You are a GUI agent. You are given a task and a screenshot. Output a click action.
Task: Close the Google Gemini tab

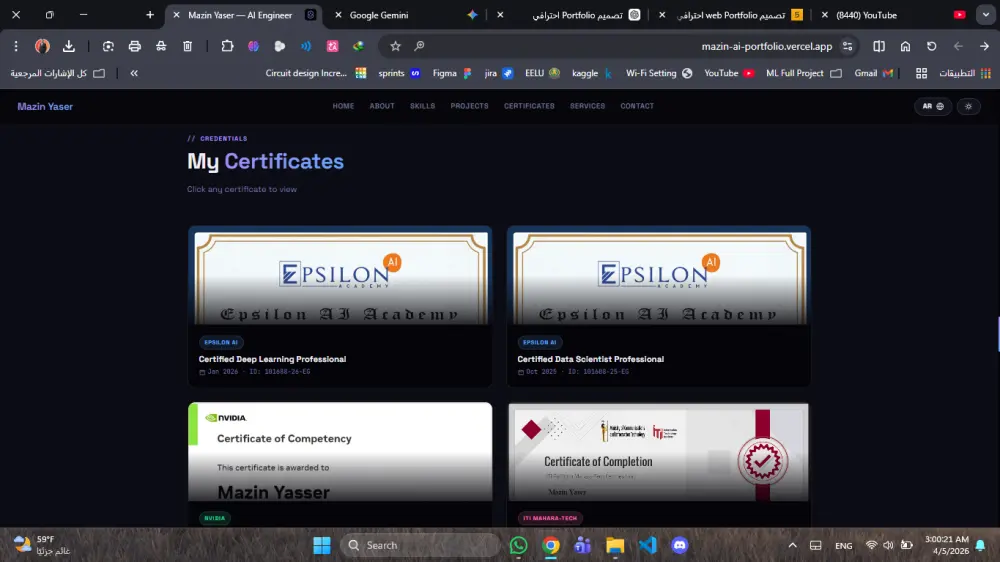pos(338,15)
